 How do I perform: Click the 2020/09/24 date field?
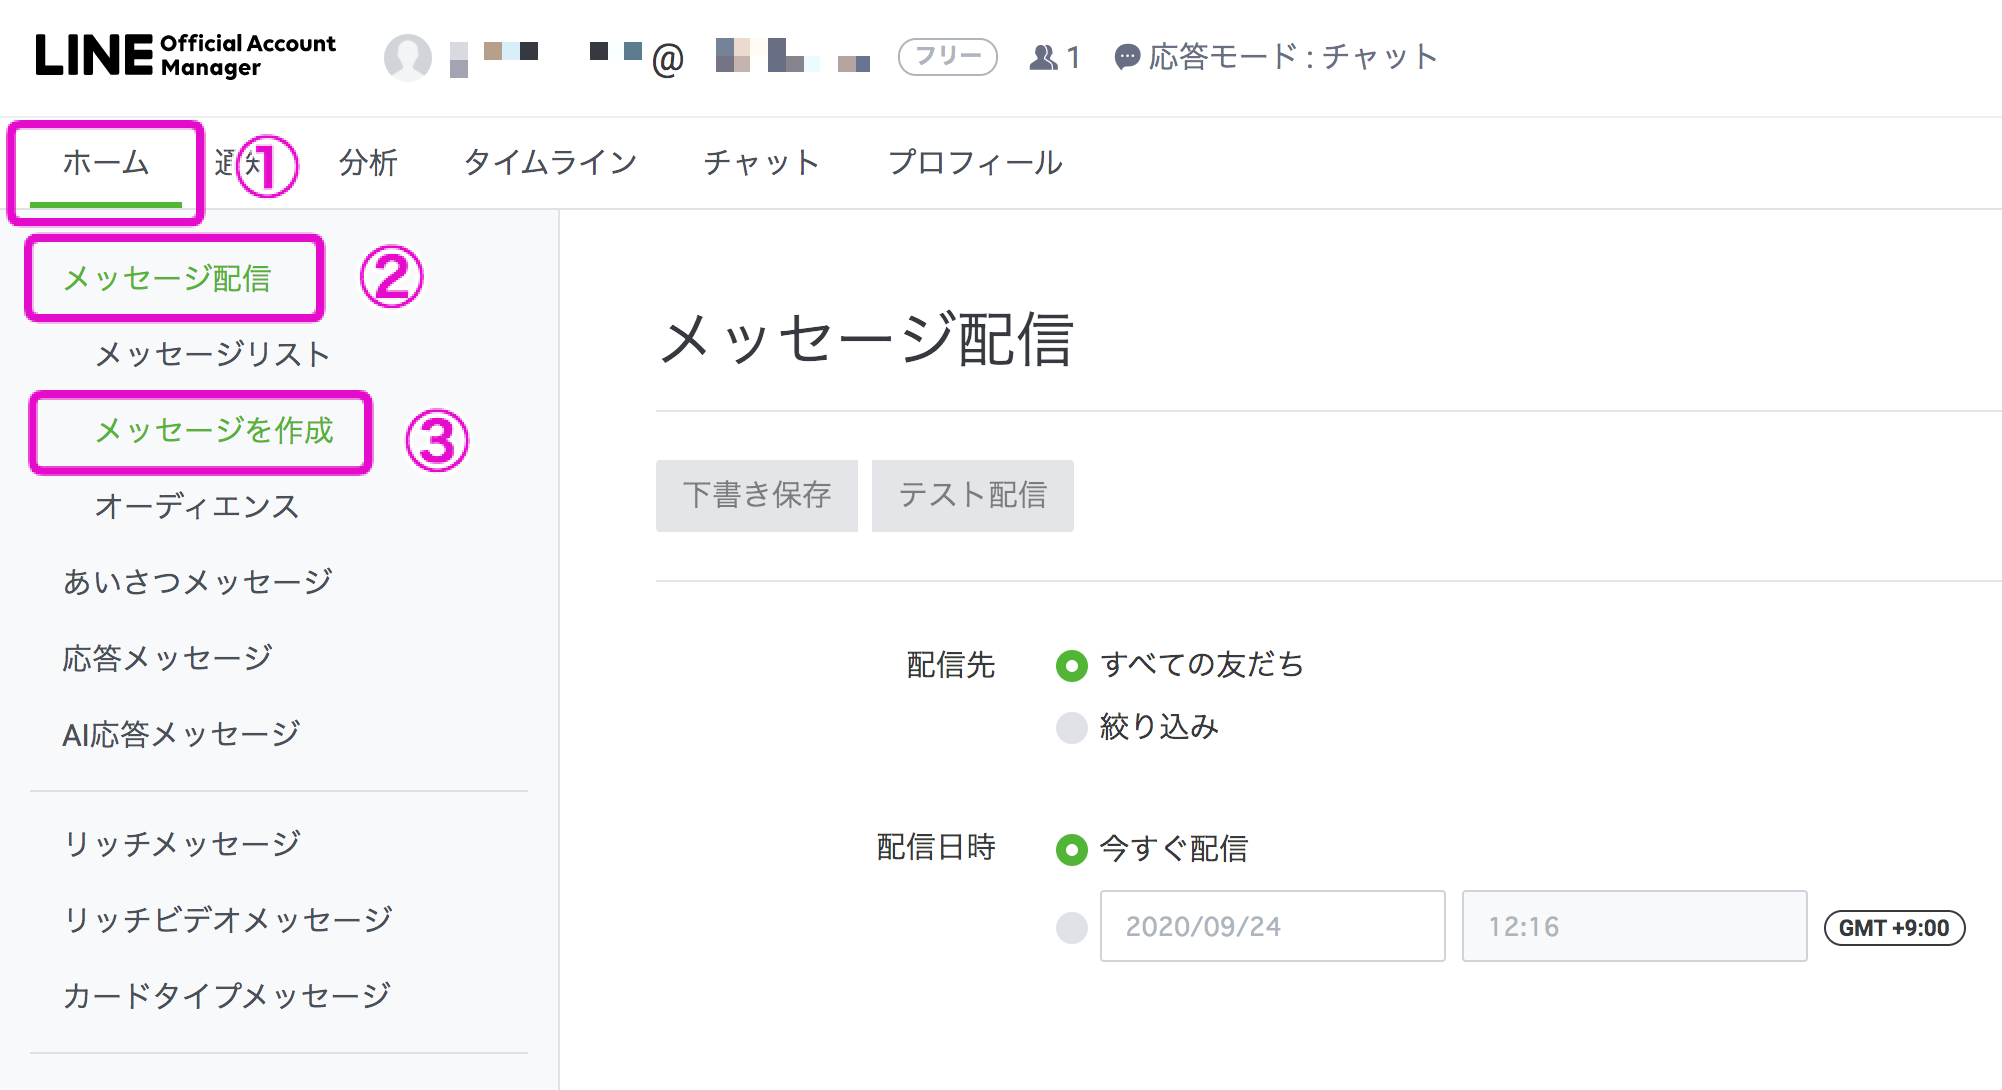pyautogui.click(x=1273, y=926)
